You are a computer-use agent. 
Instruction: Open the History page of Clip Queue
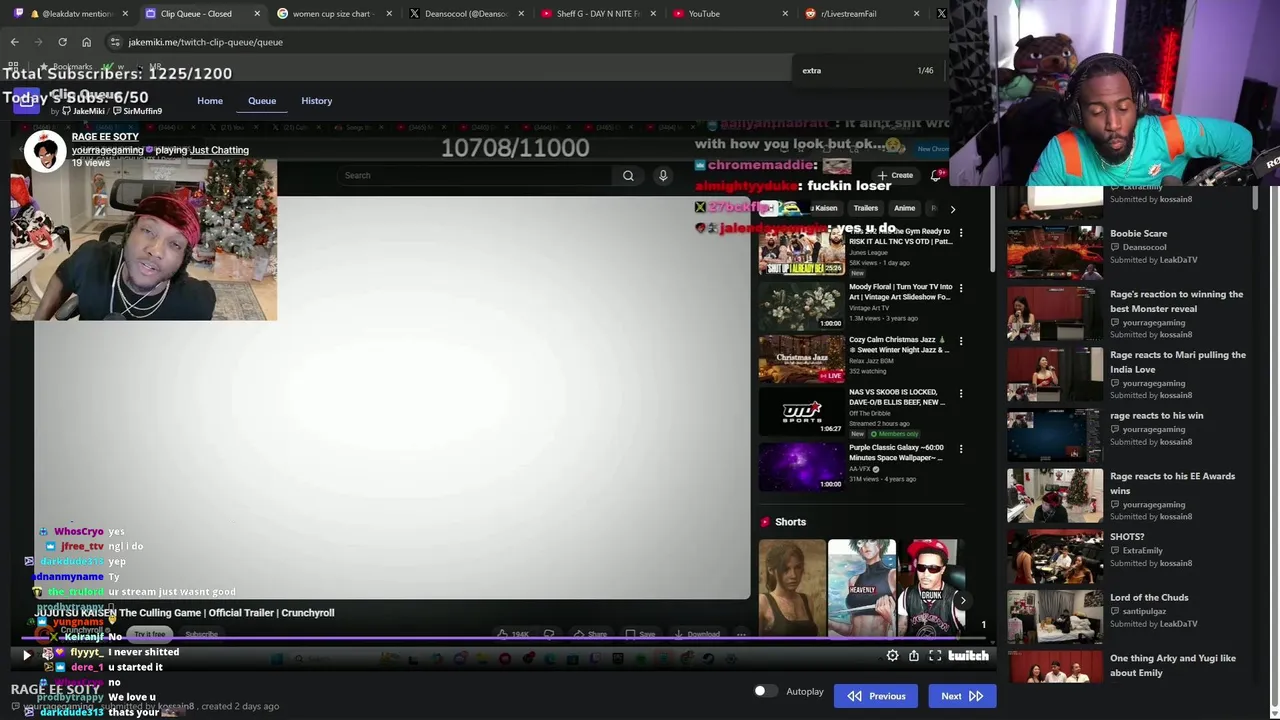(316, 101)
